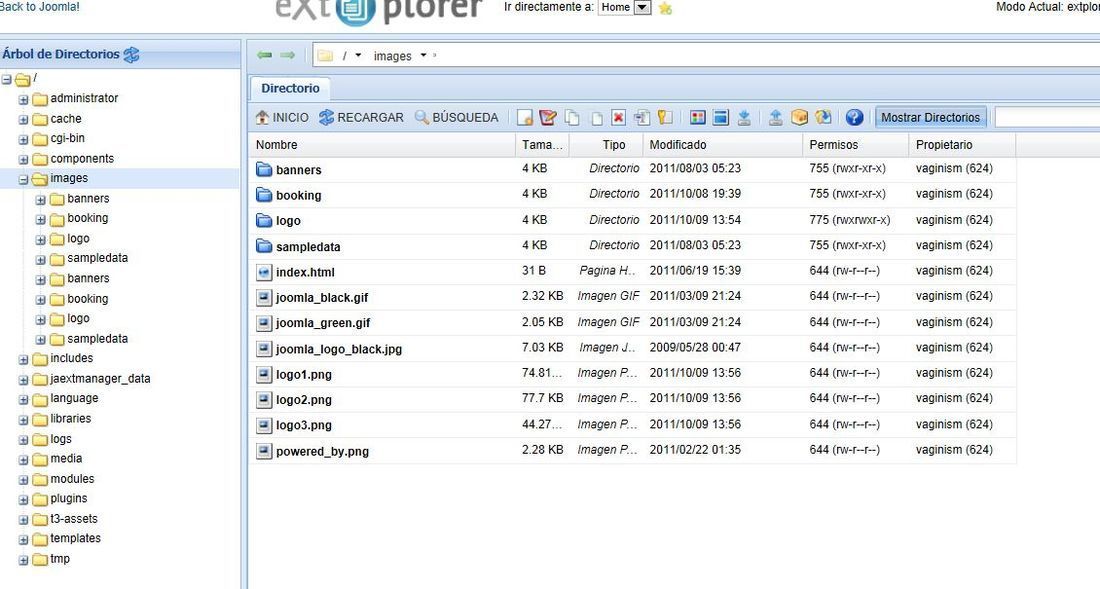Screen dimensions: 1100x589
Task: Sort by the Modificado column header
Action: tap(723, 144)
